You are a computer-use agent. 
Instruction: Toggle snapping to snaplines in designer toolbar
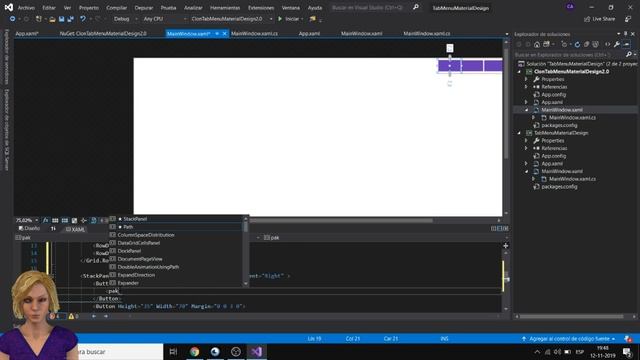click(84, 220)
